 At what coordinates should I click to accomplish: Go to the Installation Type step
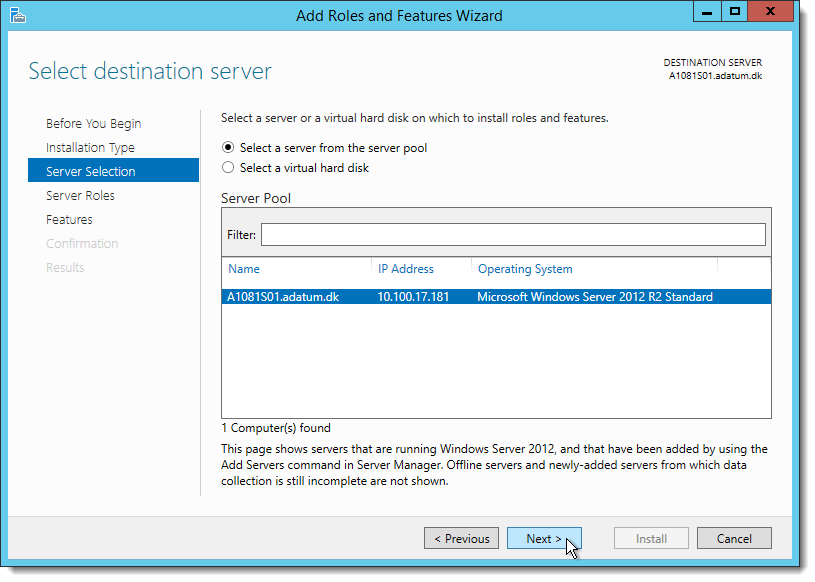coord(90,148)
